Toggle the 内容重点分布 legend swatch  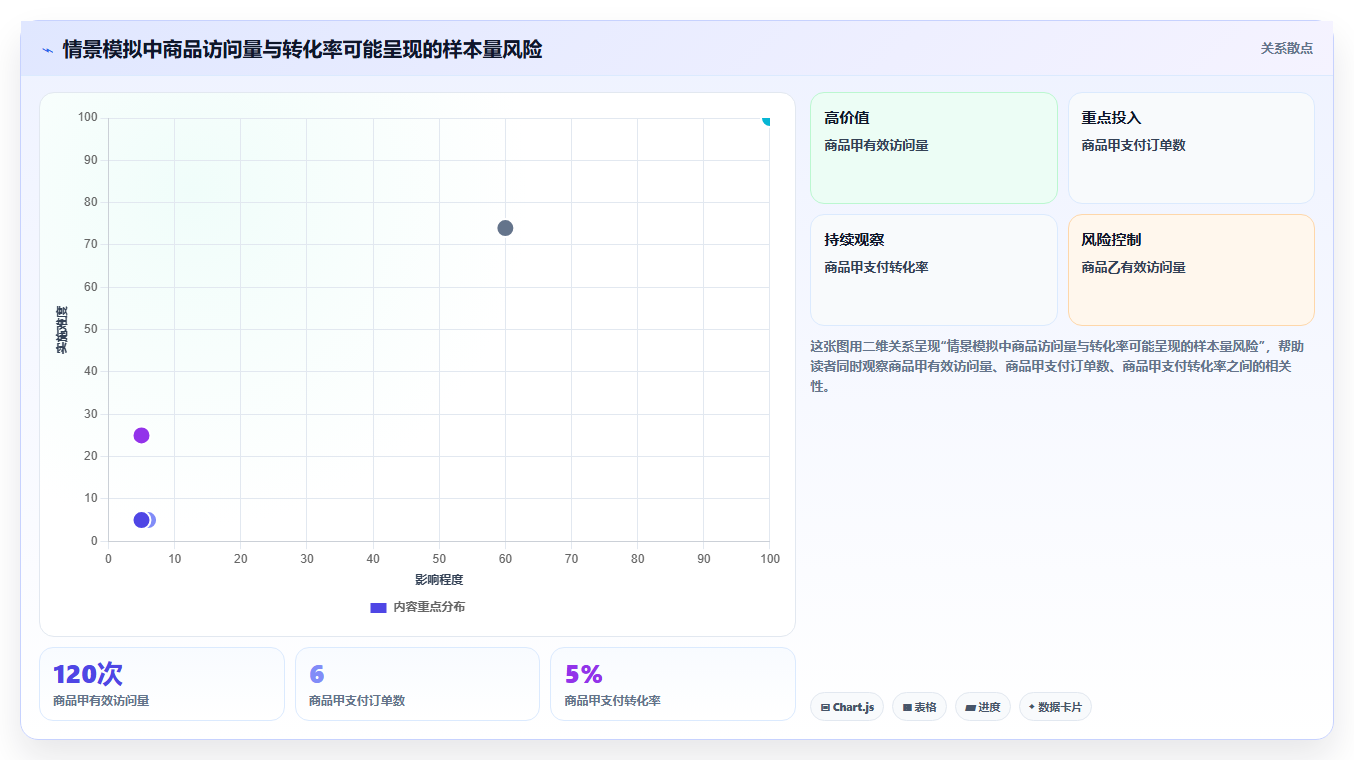[x=378, y=607]
